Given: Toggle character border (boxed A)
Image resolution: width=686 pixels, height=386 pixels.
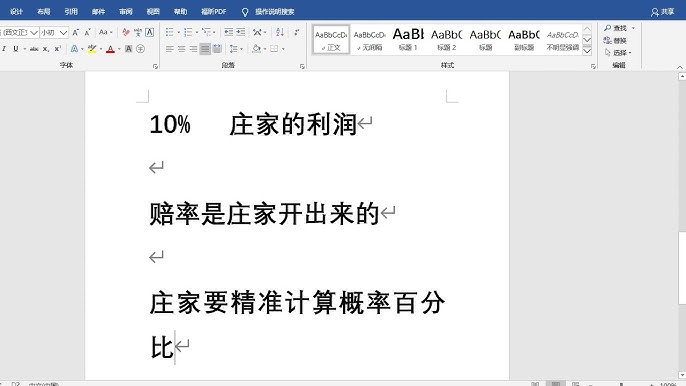Looking at the screenshot, I should pyautogui.click(x=150, y=32).
